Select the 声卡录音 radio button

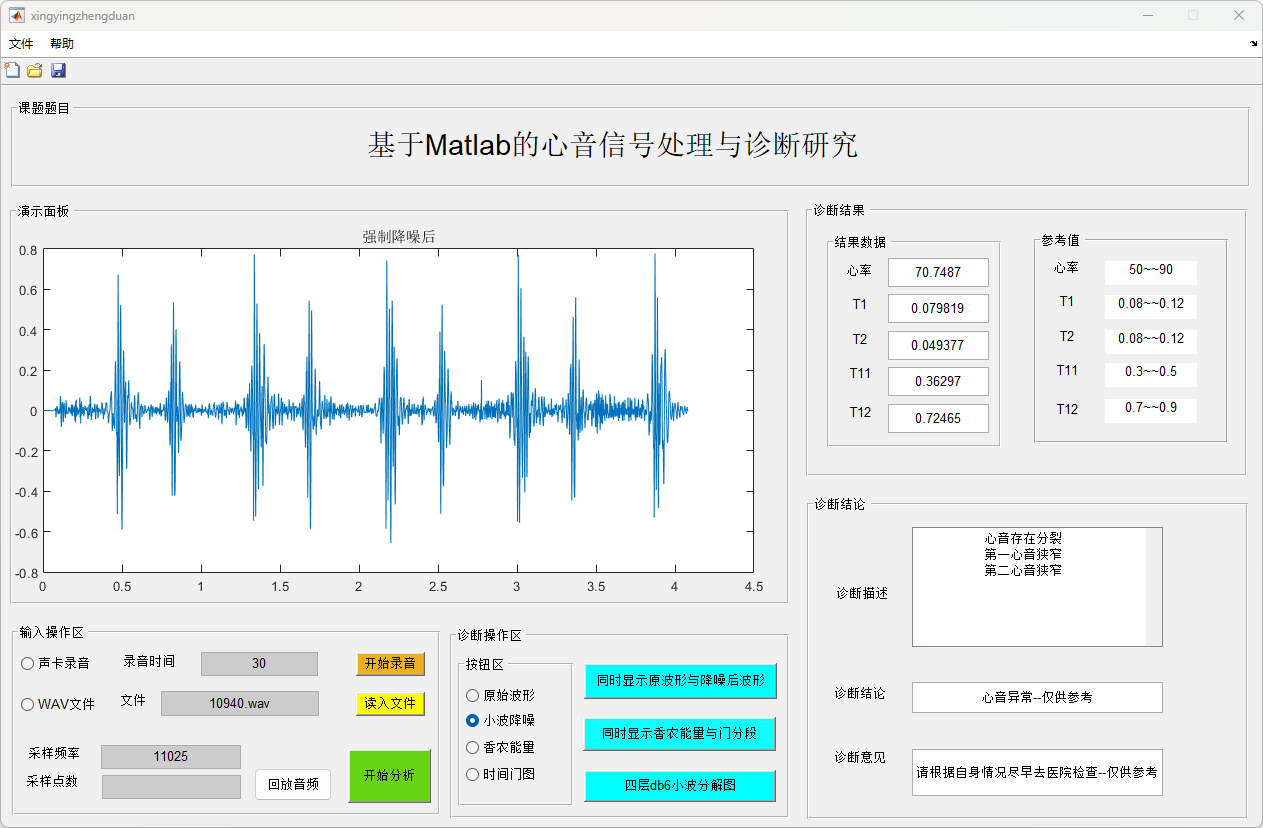28,663
